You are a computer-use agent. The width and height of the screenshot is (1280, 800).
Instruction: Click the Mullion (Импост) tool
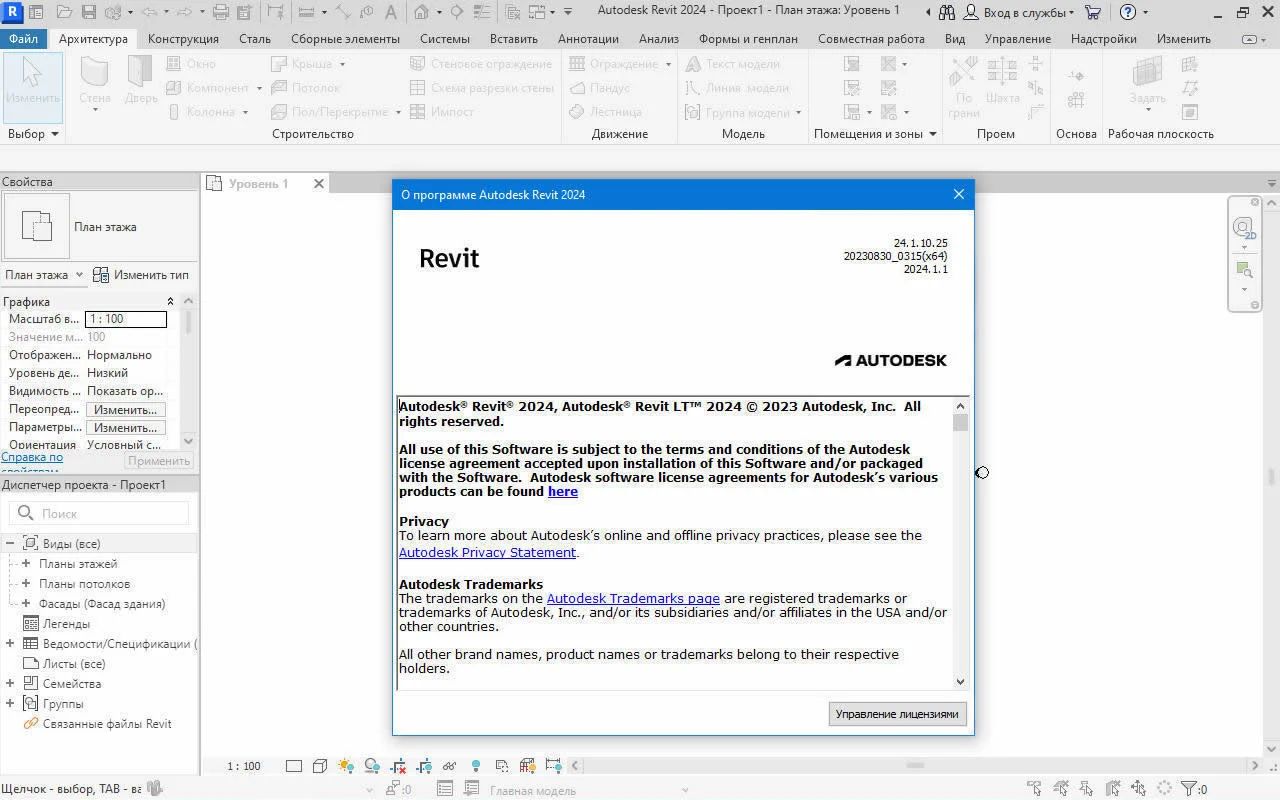pyautogui.click(x=442, y=112)
